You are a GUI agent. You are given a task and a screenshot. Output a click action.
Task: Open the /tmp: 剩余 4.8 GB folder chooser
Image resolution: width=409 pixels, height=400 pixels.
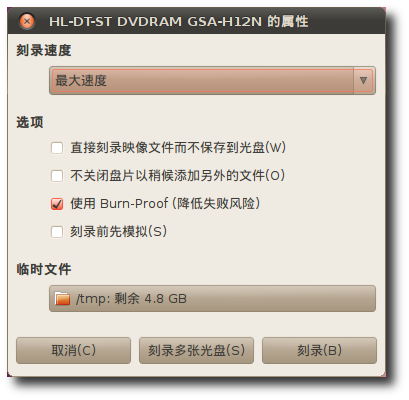pyautogui.click(x=212, y=299)
